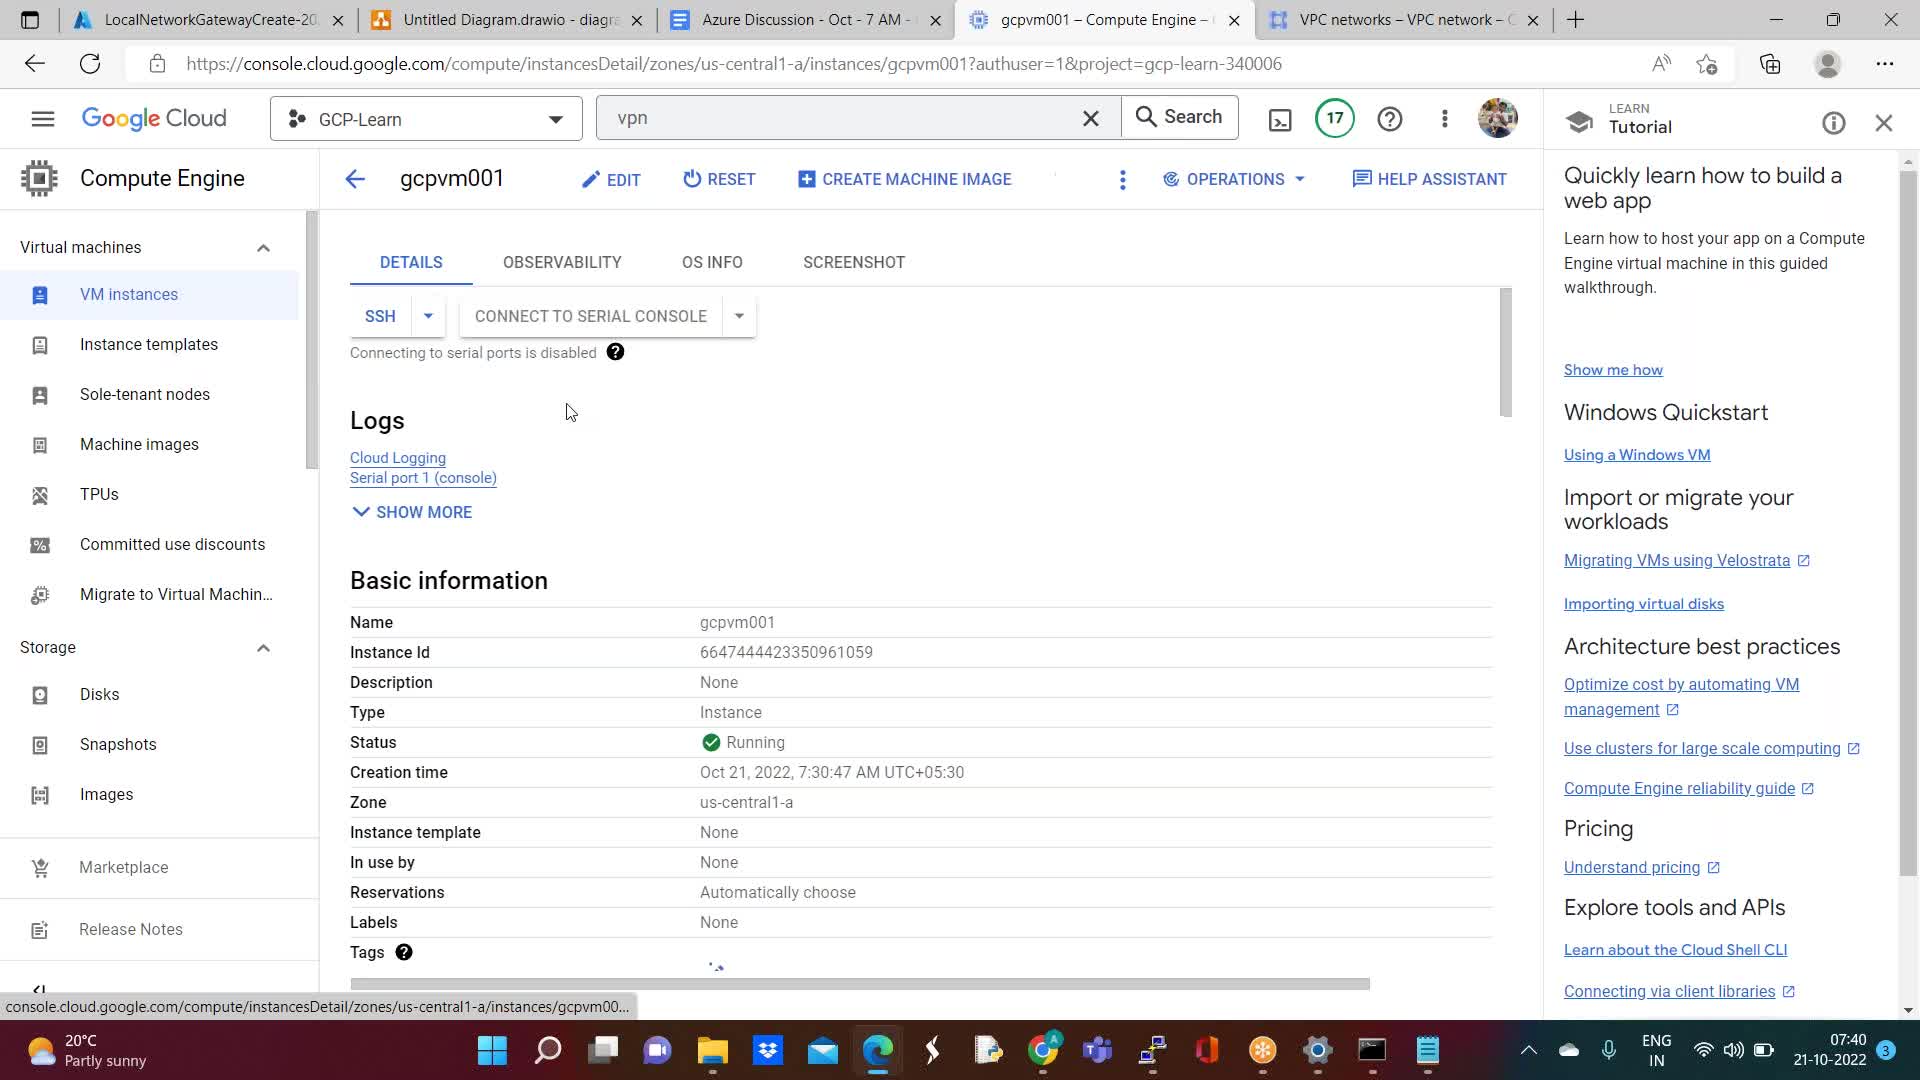
Task: Open the main navigation hamburger menu
Action: point(42,118)
